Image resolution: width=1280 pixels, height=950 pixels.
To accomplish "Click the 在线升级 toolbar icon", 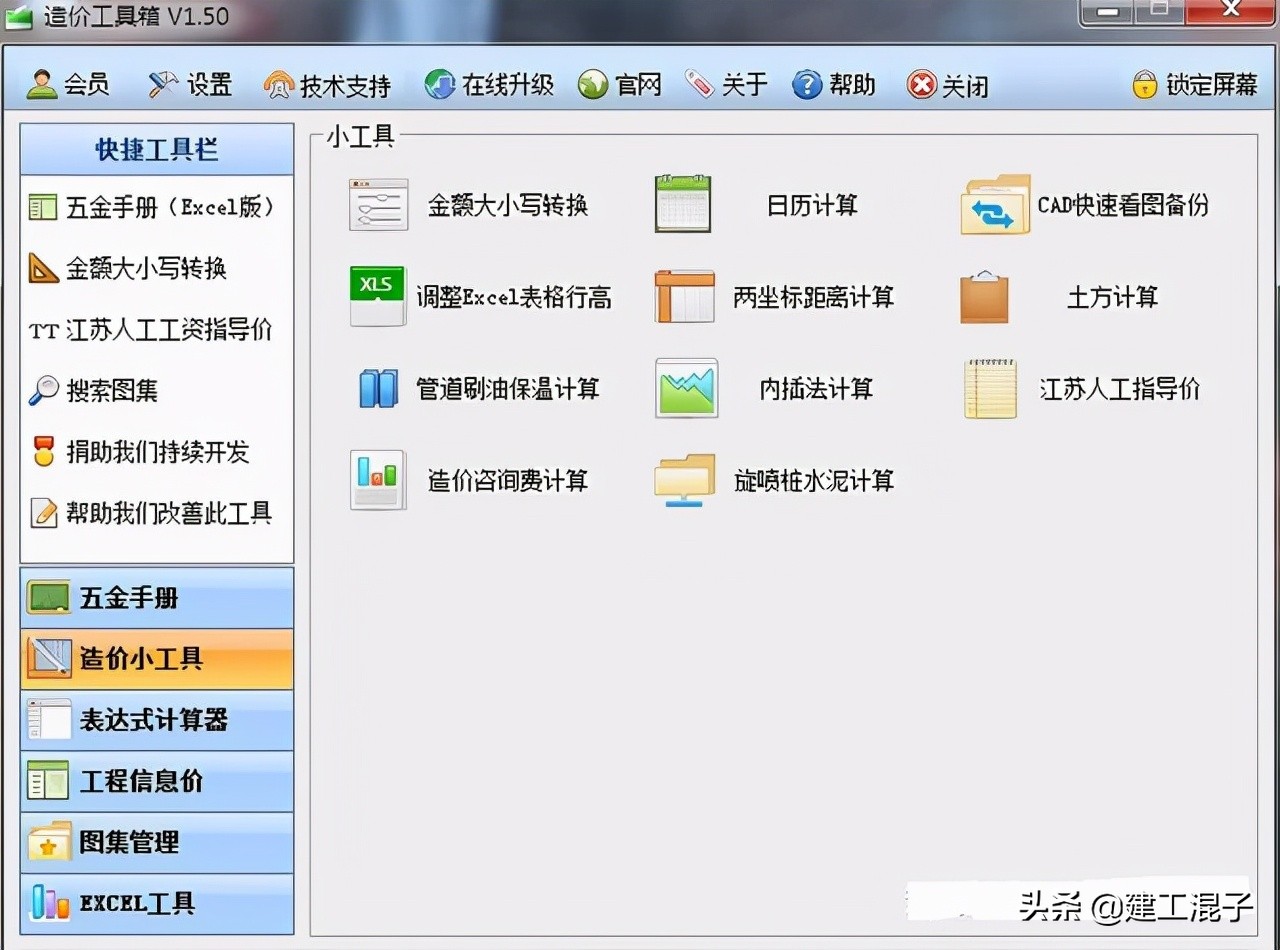I will tap(488, 85).
